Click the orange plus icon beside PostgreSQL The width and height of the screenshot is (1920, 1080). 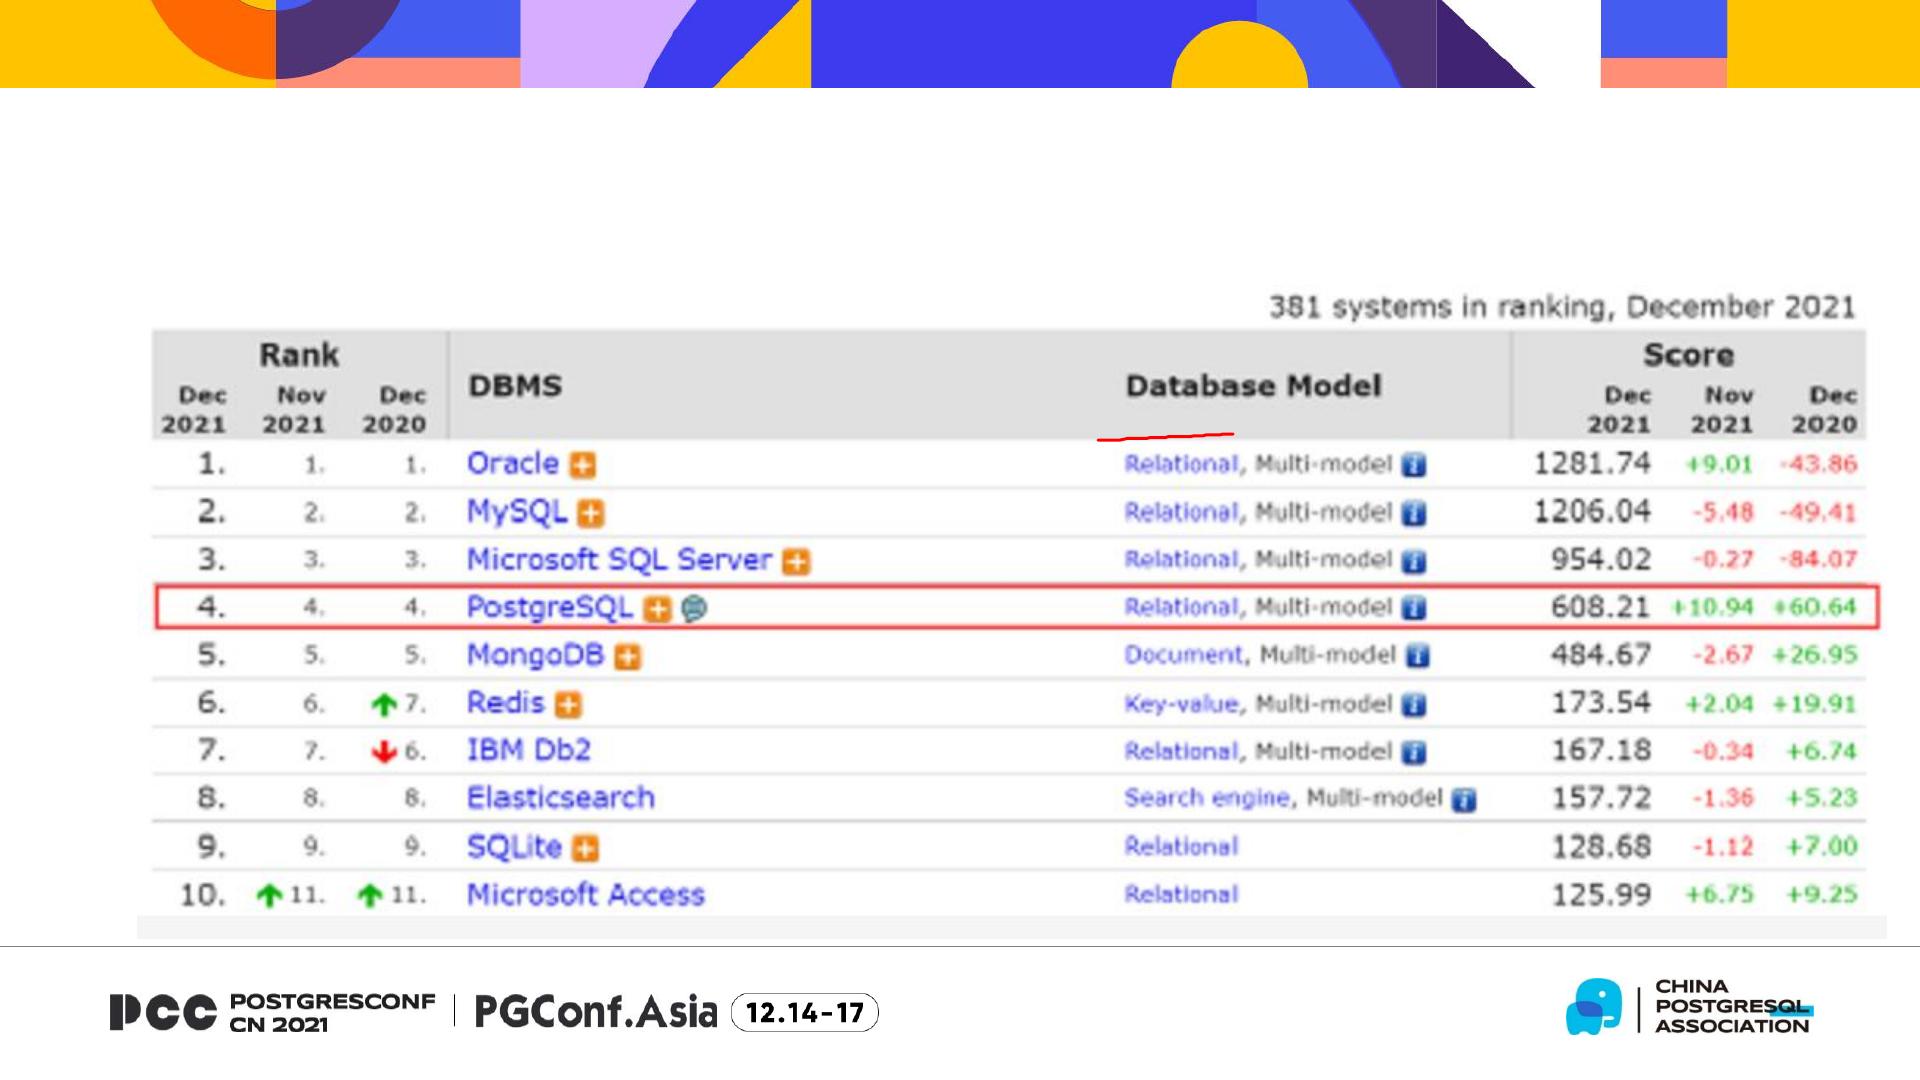click(x=658, y=609)
